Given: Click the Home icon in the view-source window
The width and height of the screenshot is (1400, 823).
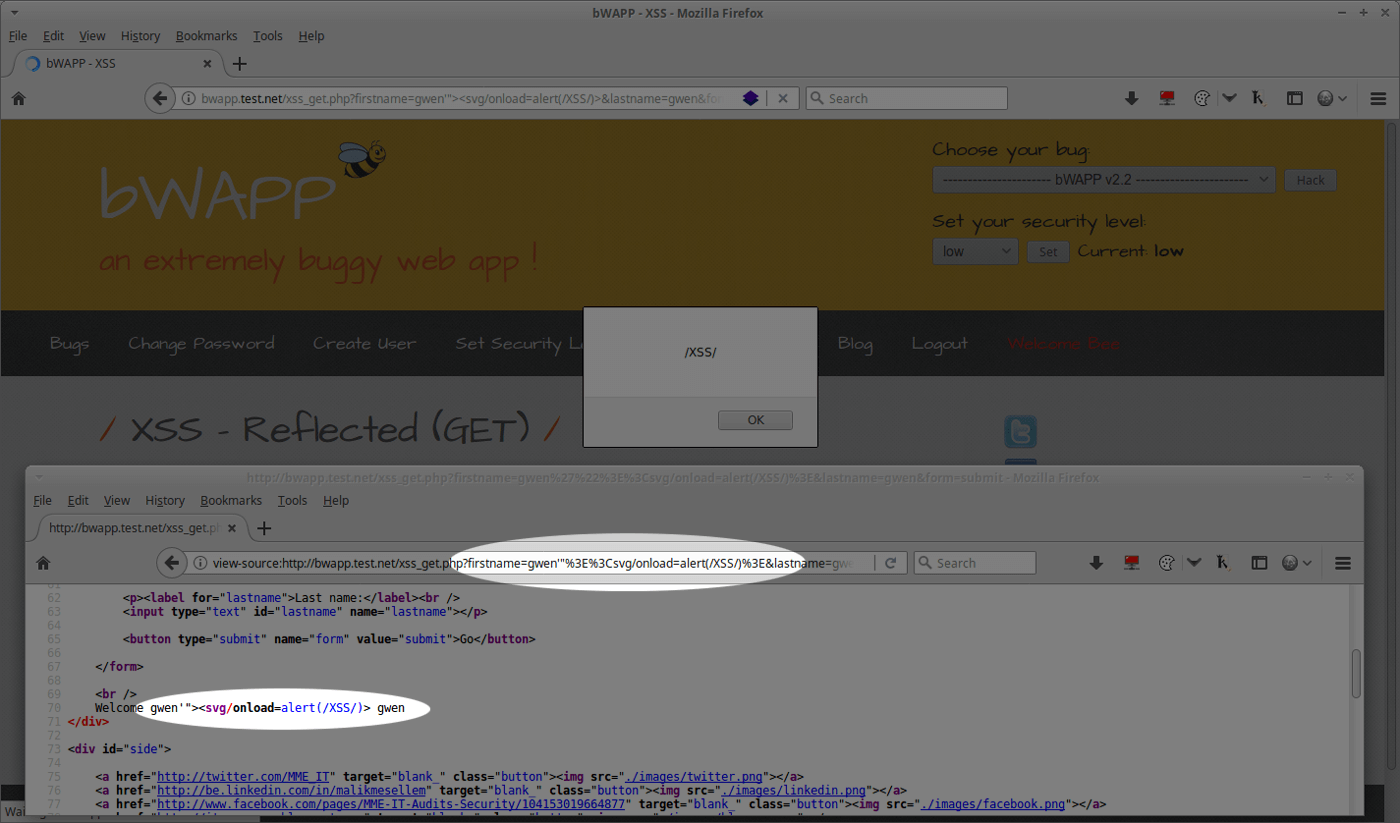Looking at the screenshot, I should tap(43, 563).
